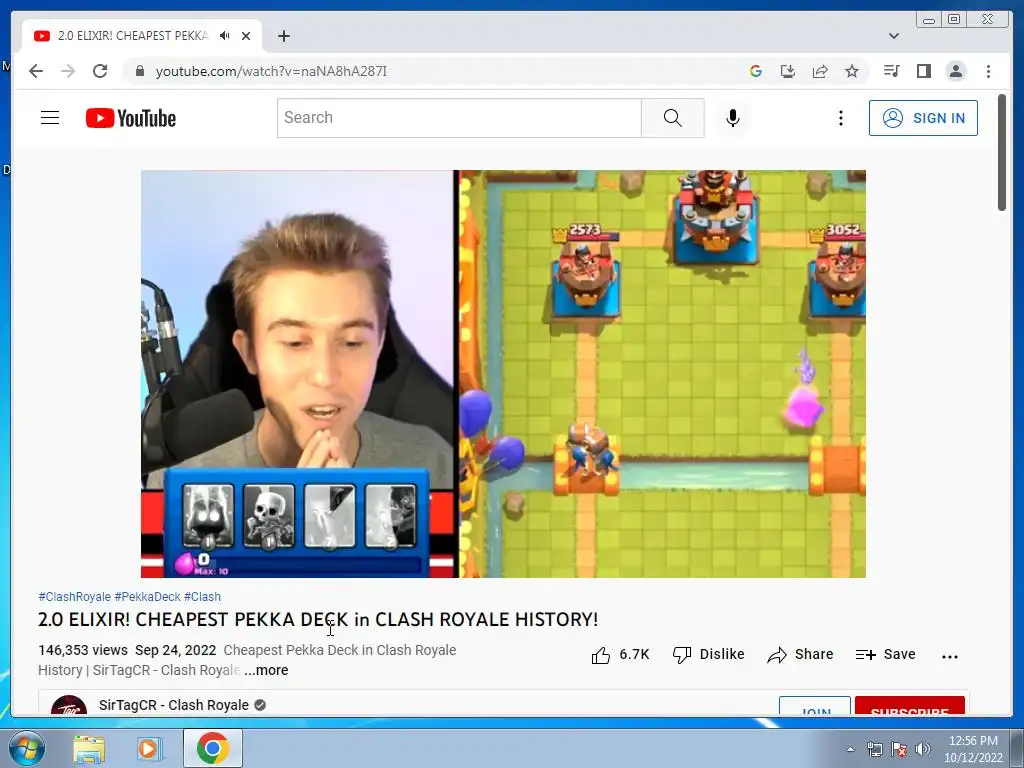Select the video title text
Image resolution: width=1024 pixels, height=768 pixels.
pyautogui.click(x=318, y=619)
